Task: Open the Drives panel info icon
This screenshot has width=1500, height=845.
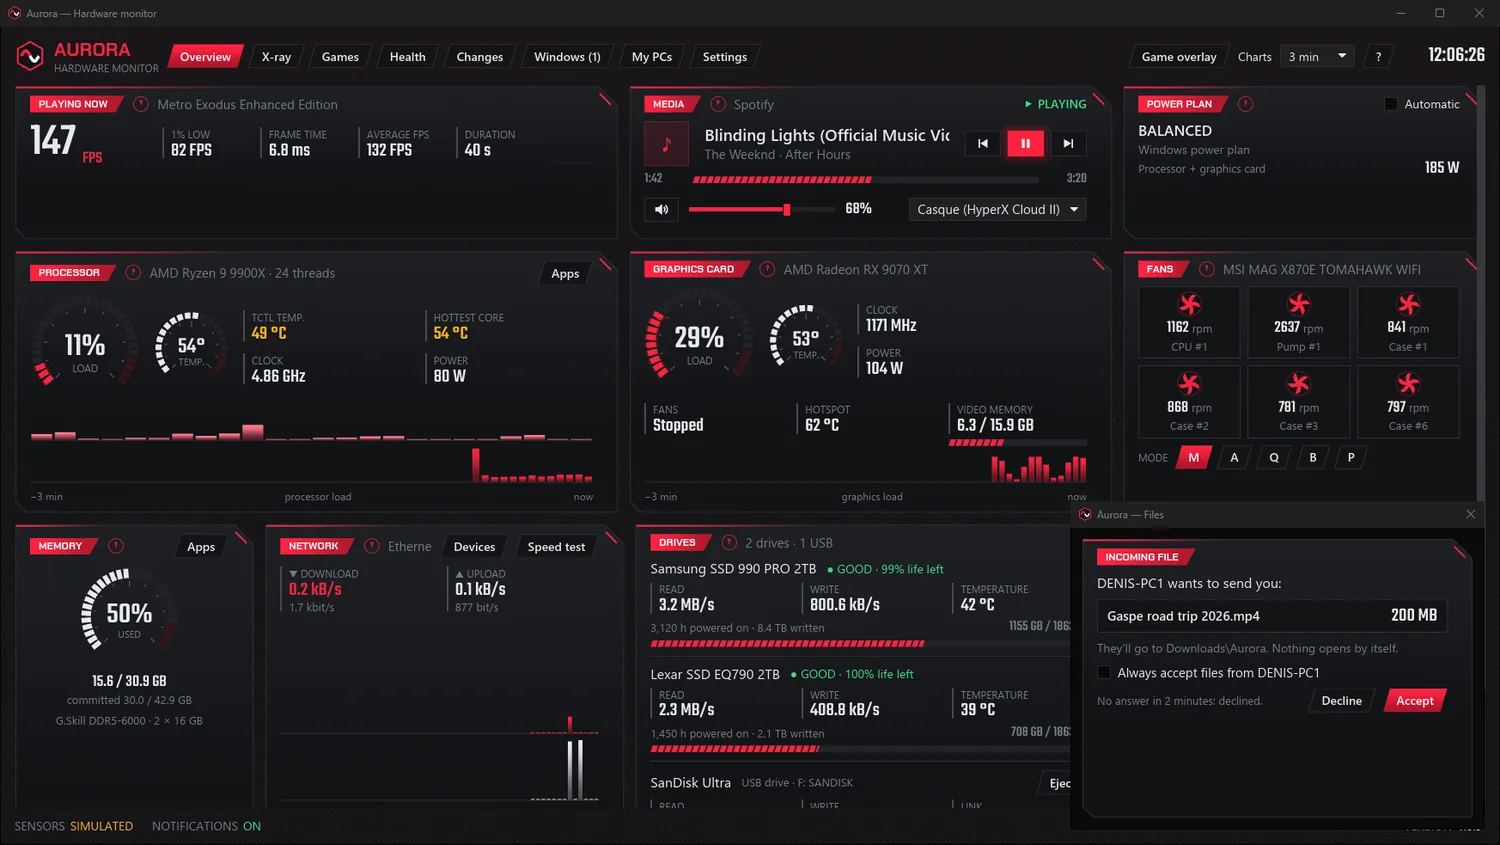Action: coord(729,542)
